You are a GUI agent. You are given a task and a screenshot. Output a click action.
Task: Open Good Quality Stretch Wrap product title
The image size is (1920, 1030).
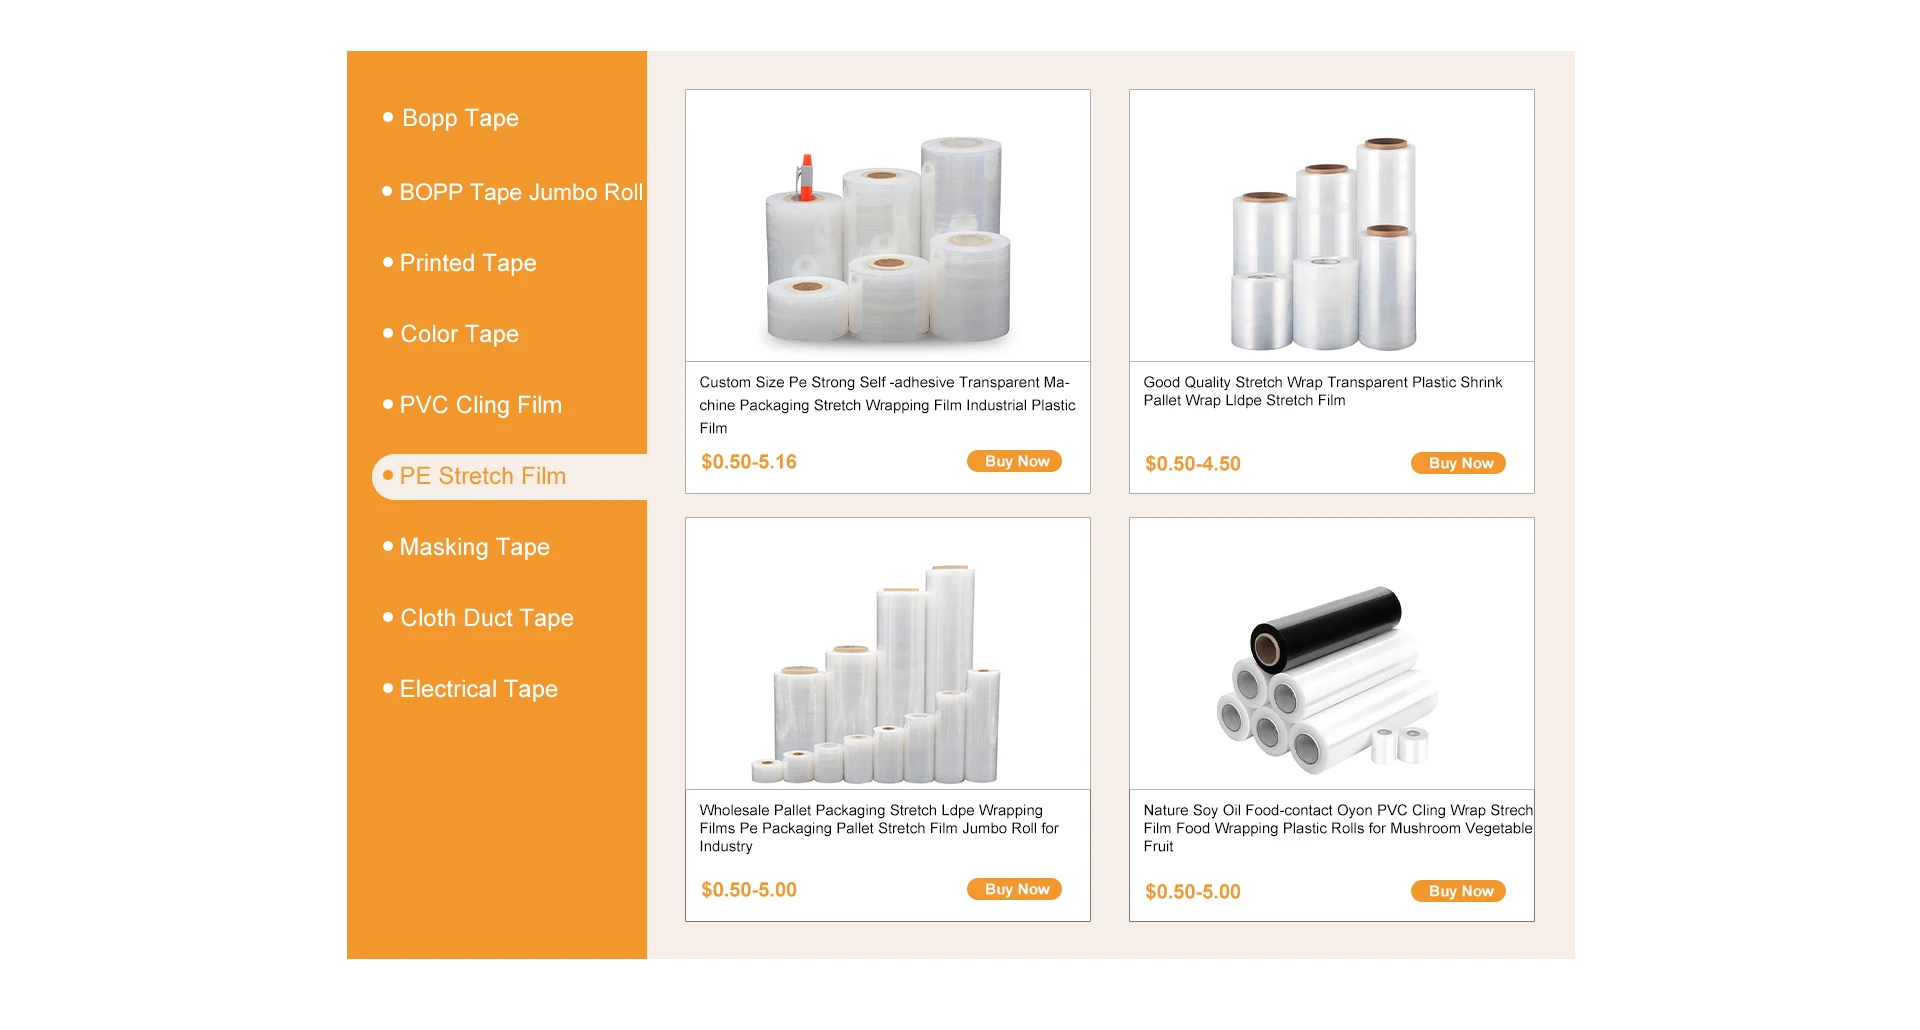pos(1322,391)
